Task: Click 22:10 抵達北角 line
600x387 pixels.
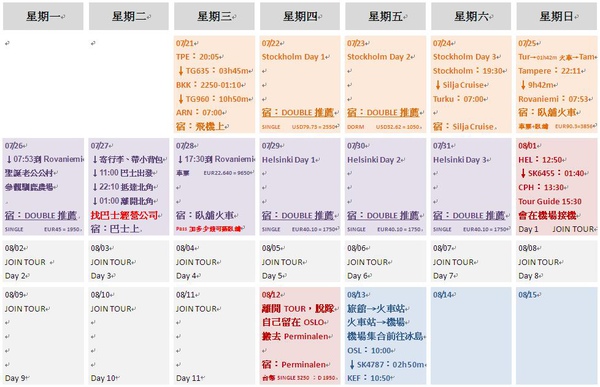Action: (x=122, y=187)
